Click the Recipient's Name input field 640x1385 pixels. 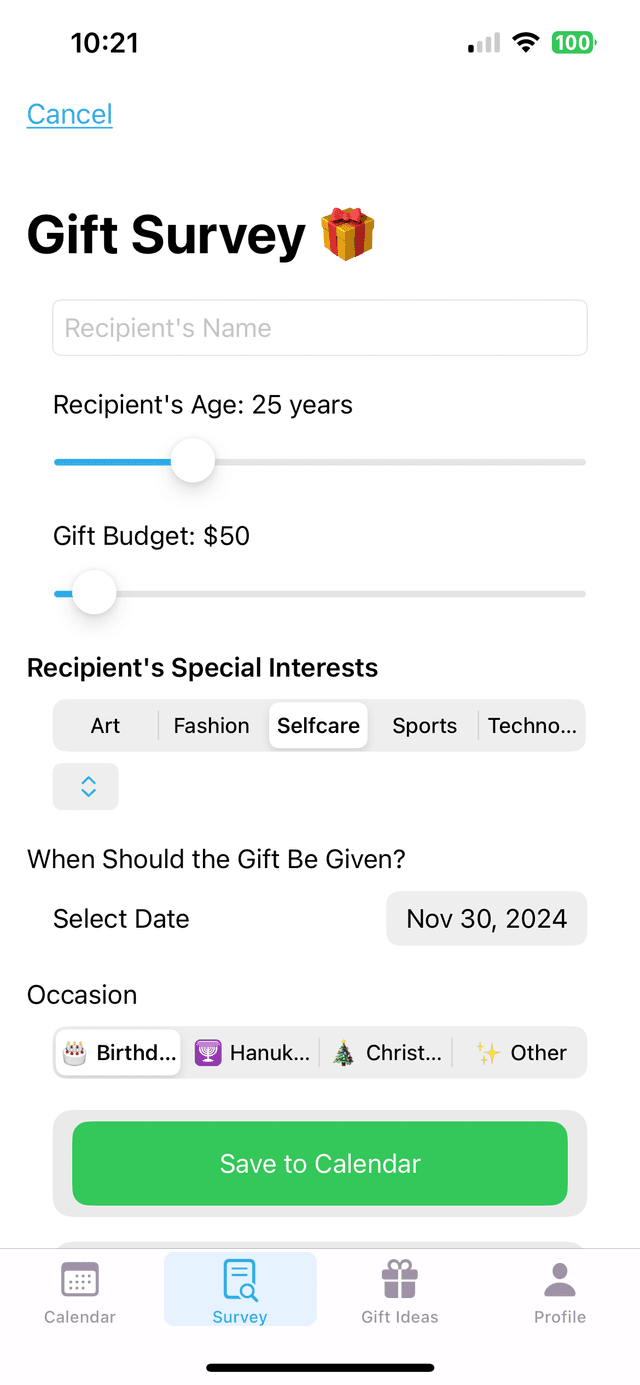[x=319, y=327]
